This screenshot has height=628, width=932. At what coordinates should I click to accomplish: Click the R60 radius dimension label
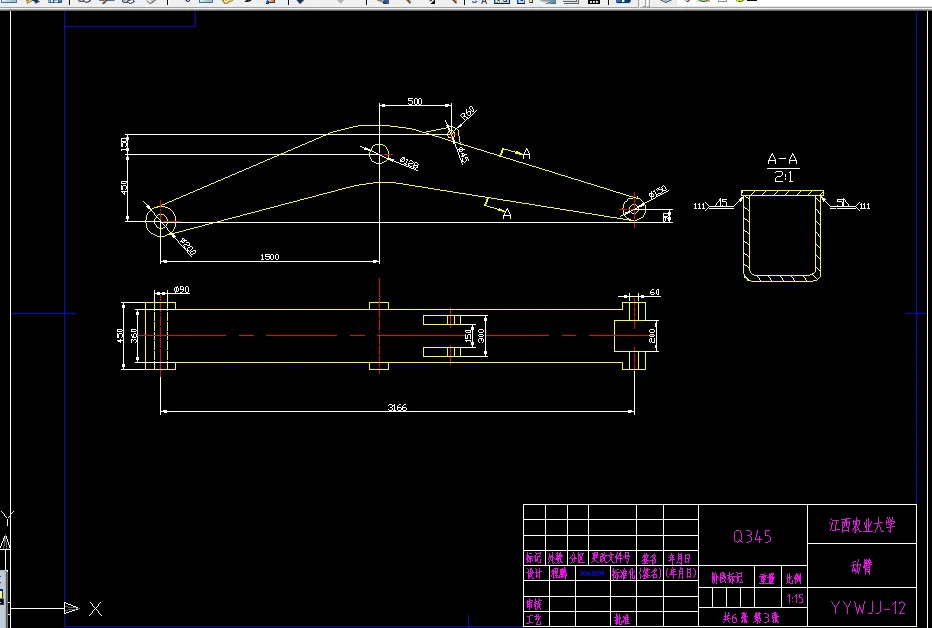(469, 113)
